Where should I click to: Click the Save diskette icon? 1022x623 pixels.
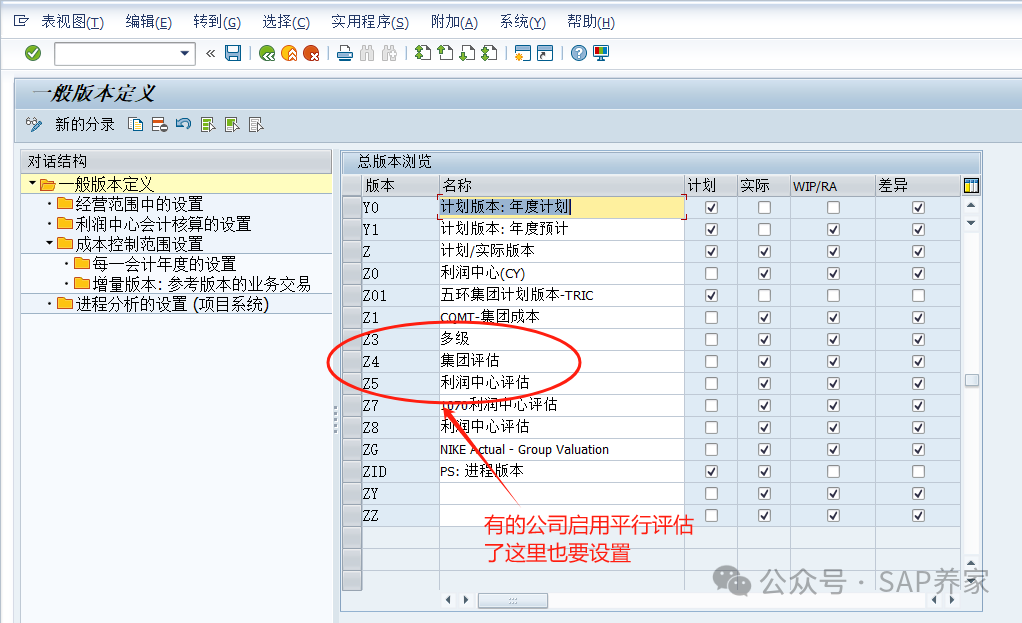233,53
